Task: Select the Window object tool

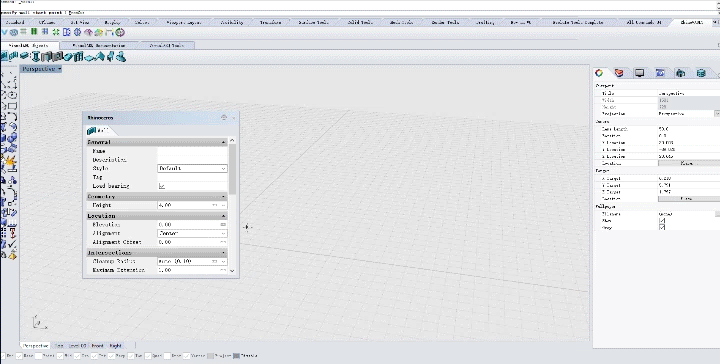Action: pyautogui.click(x=57, y=56)
